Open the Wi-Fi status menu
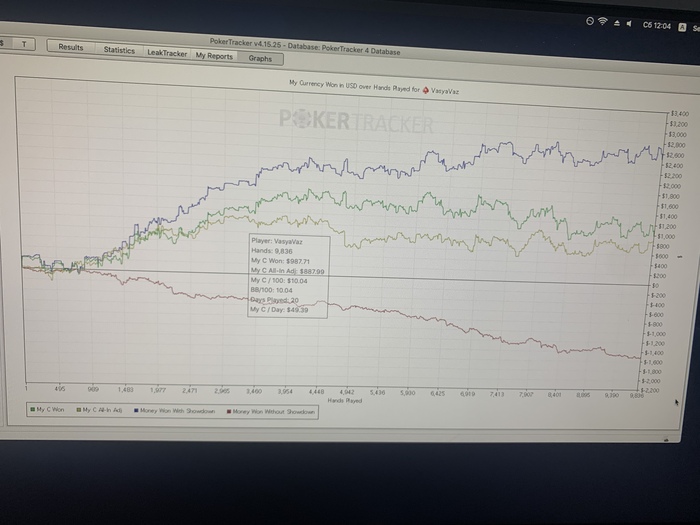 [603, 21]
